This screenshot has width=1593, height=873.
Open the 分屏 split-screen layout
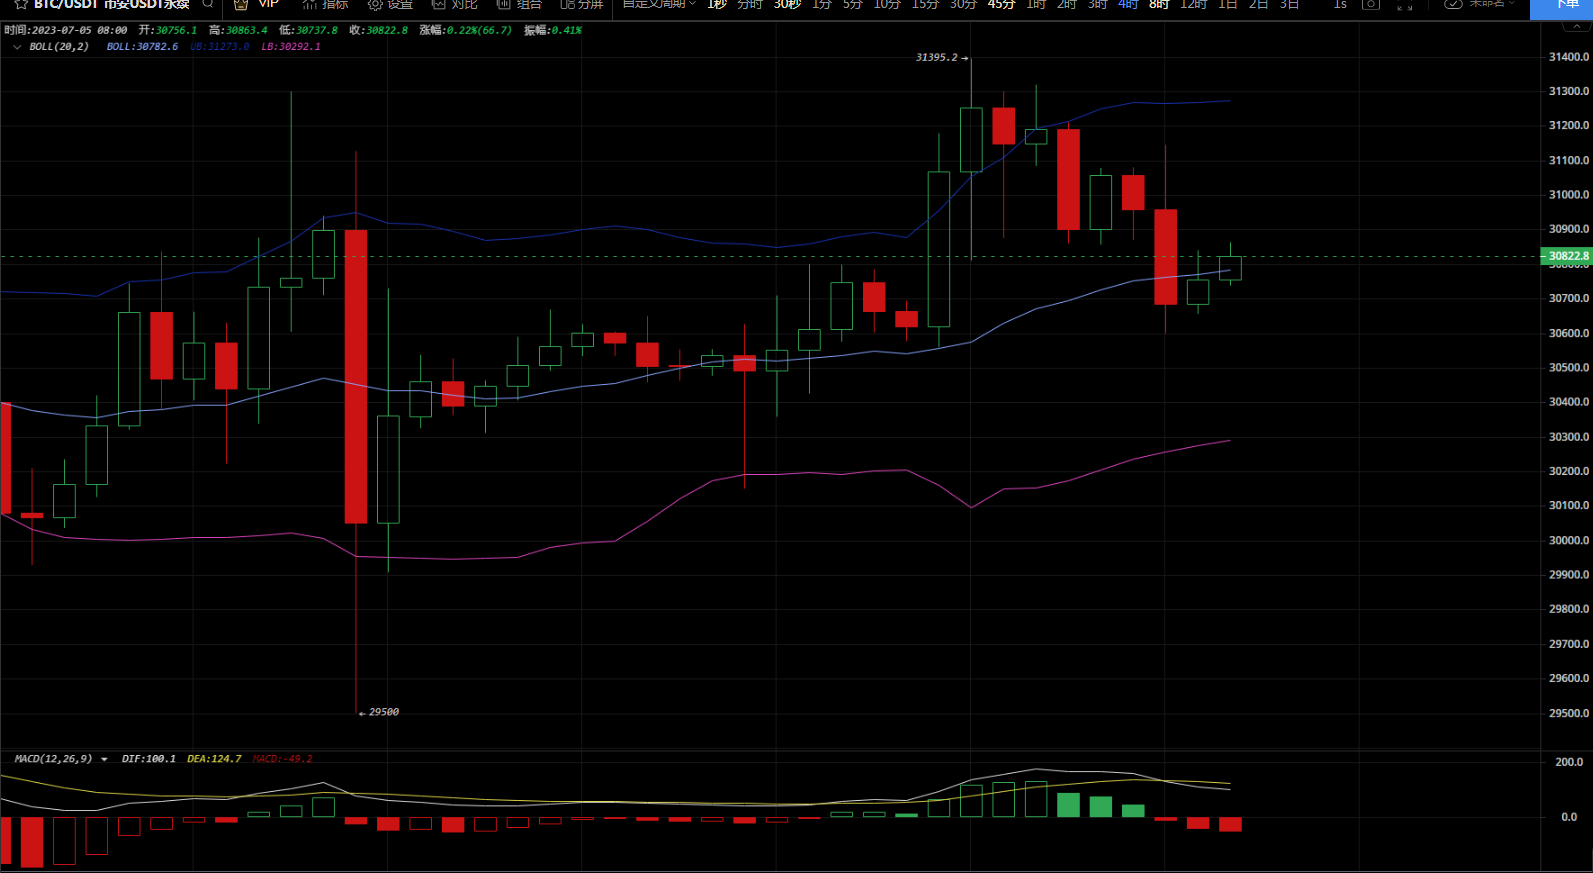click(582, 4)
